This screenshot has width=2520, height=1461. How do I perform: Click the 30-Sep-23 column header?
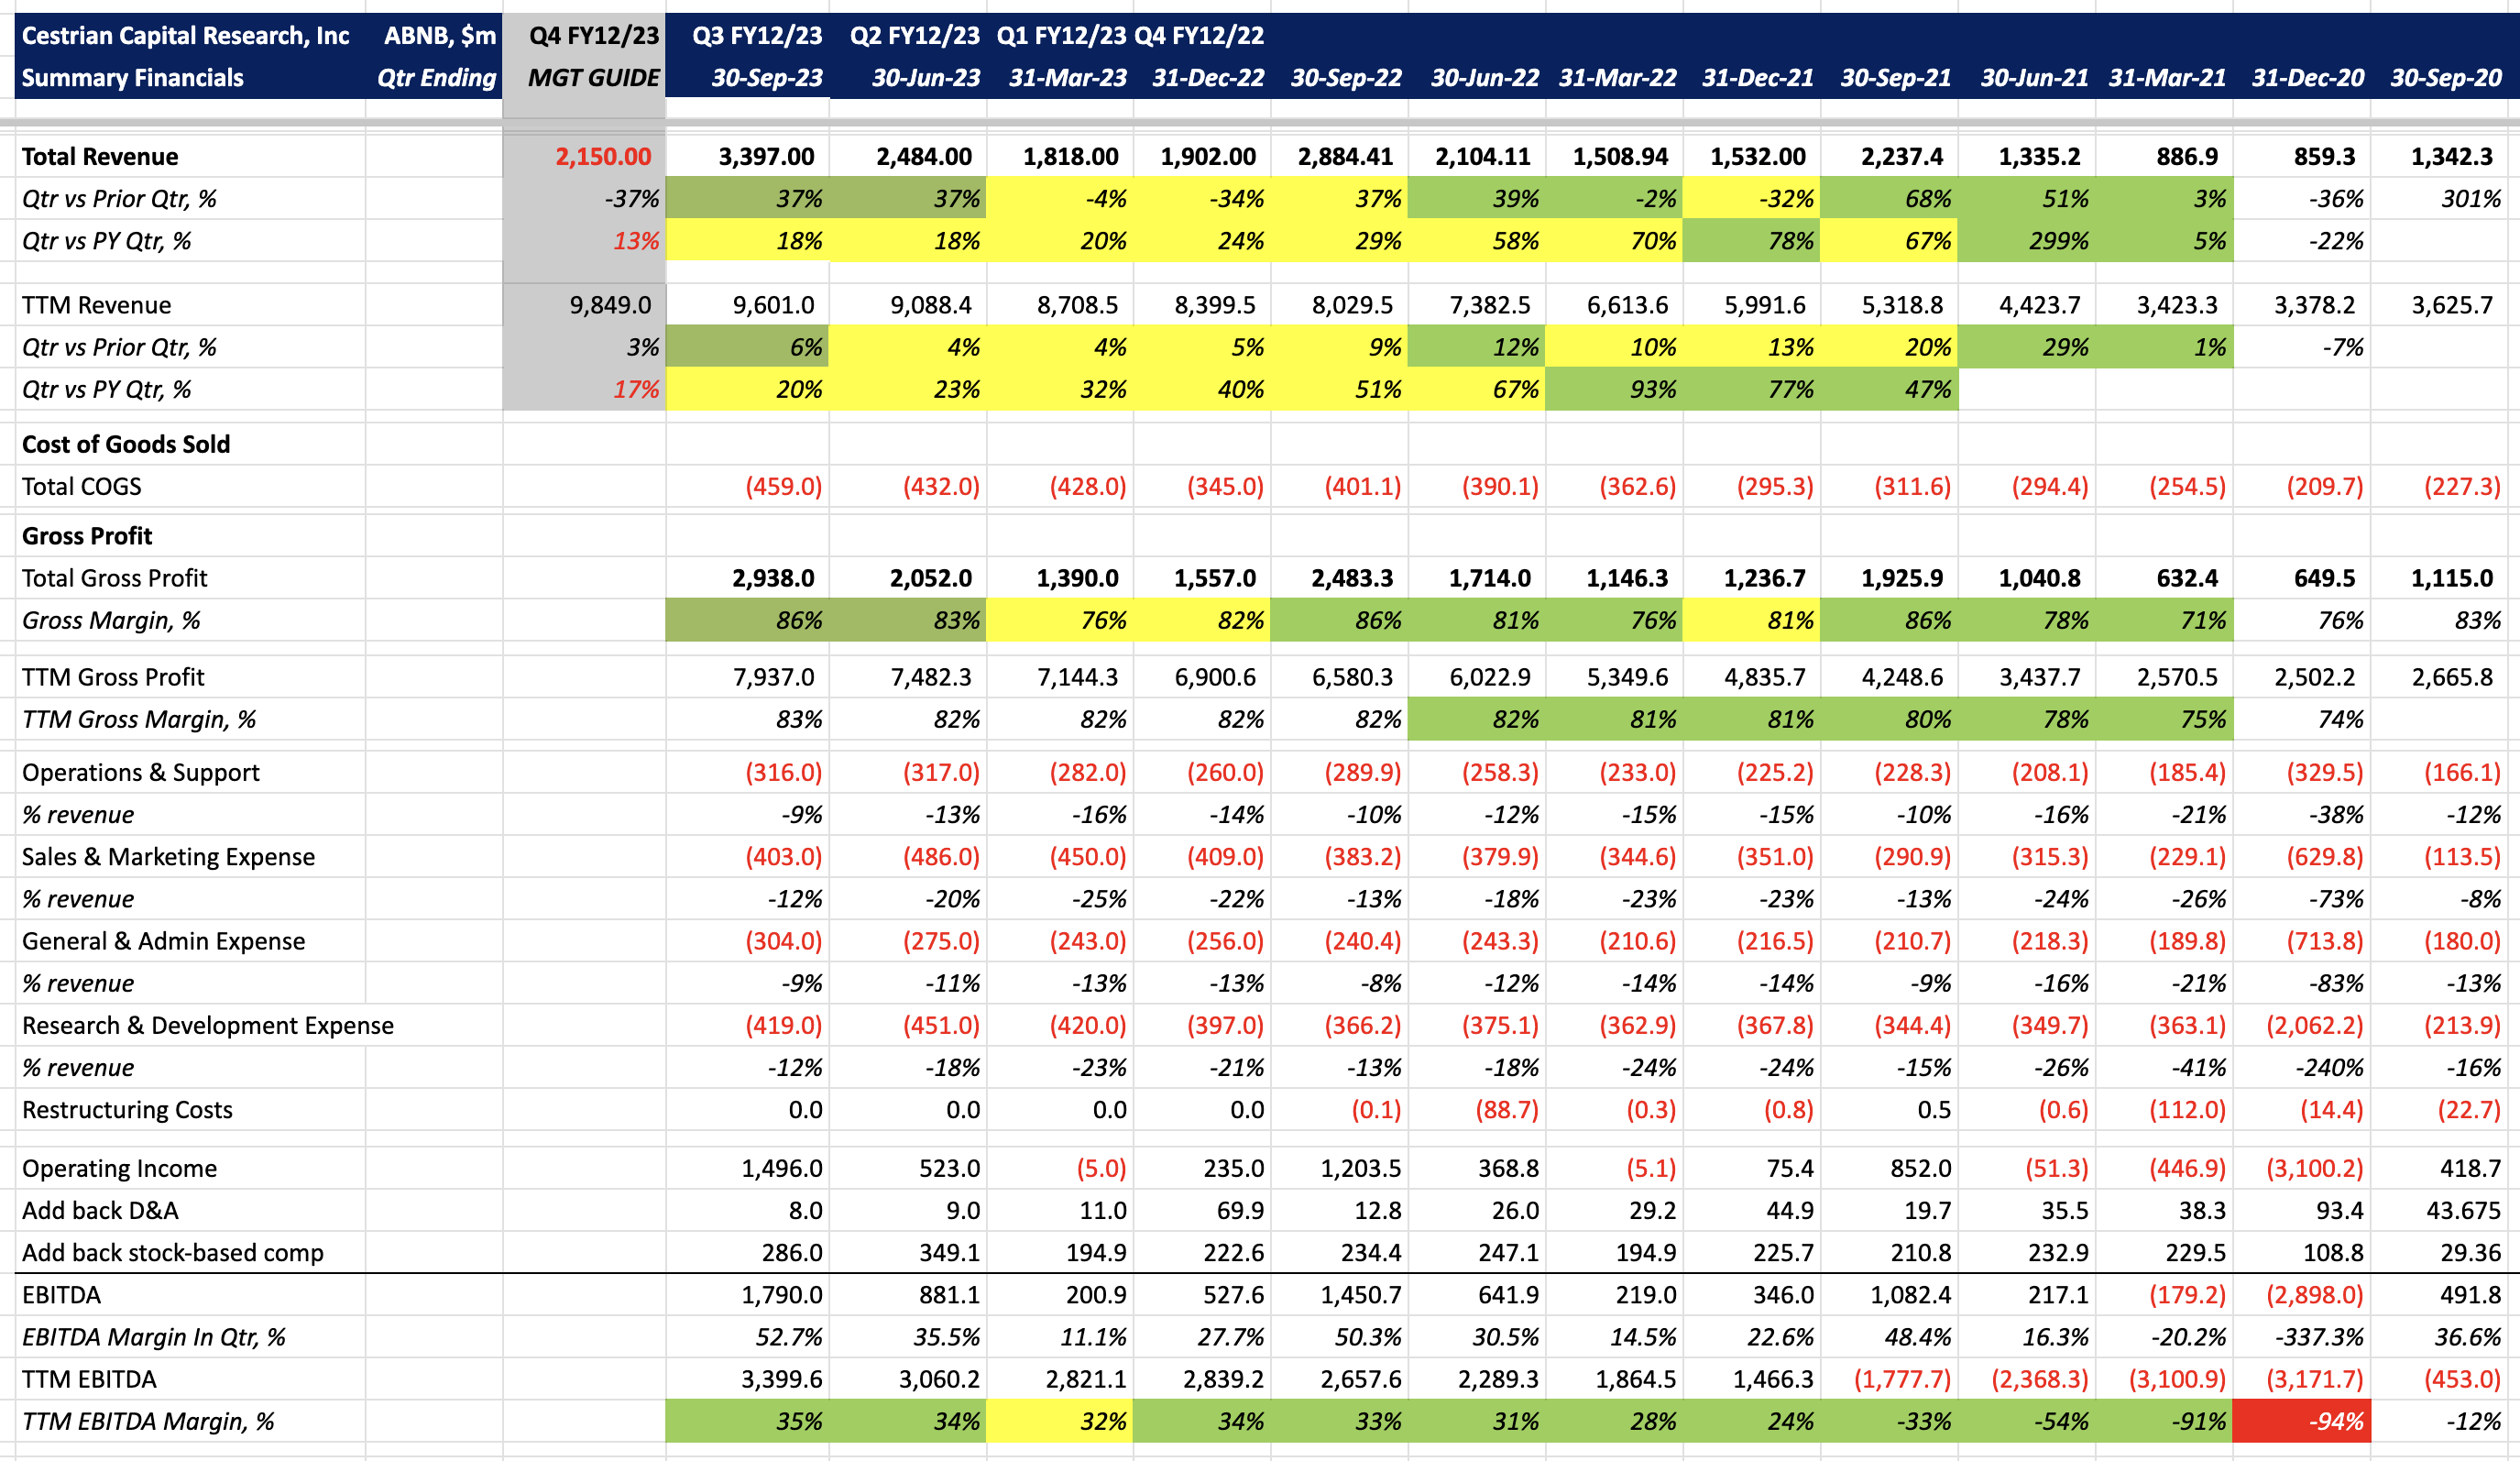pos(766,78)
